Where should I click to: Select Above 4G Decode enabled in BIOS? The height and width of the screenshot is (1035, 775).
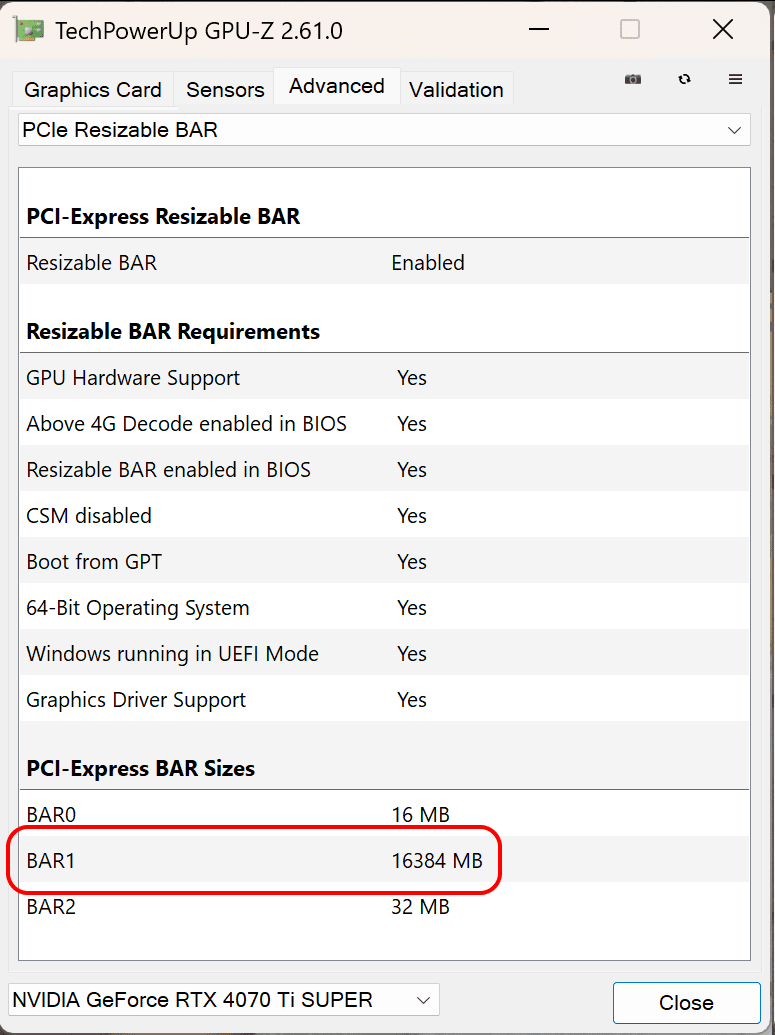[384, 424]
